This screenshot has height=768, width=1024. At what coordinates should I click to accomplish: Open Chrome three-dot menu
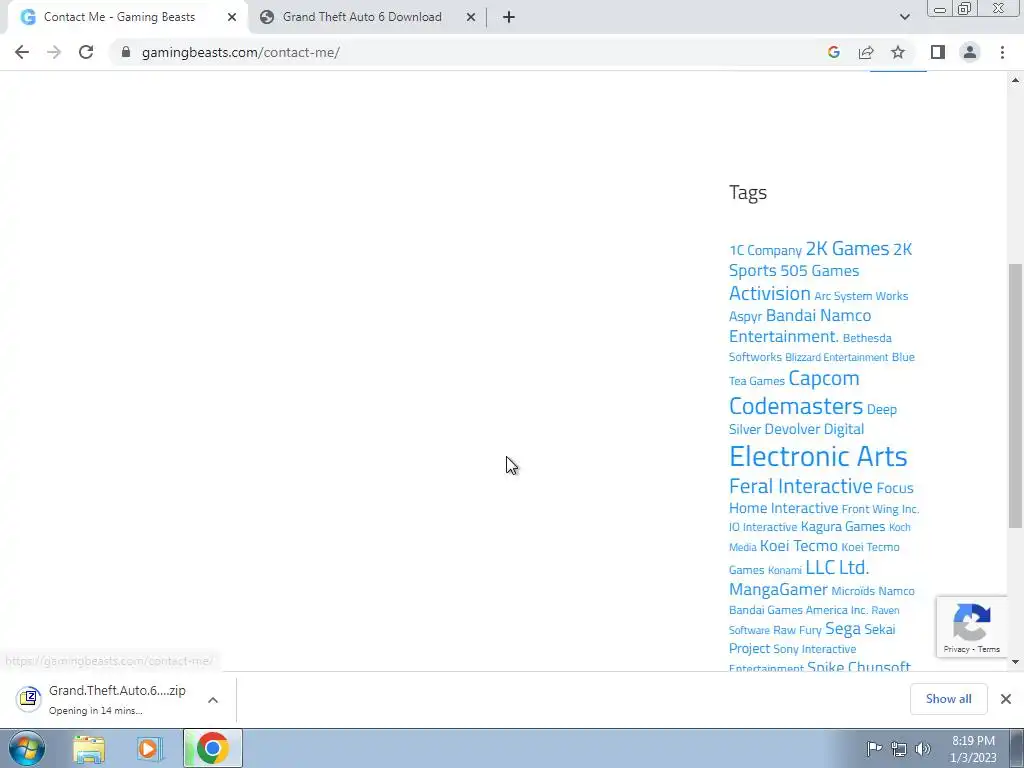1002,52
